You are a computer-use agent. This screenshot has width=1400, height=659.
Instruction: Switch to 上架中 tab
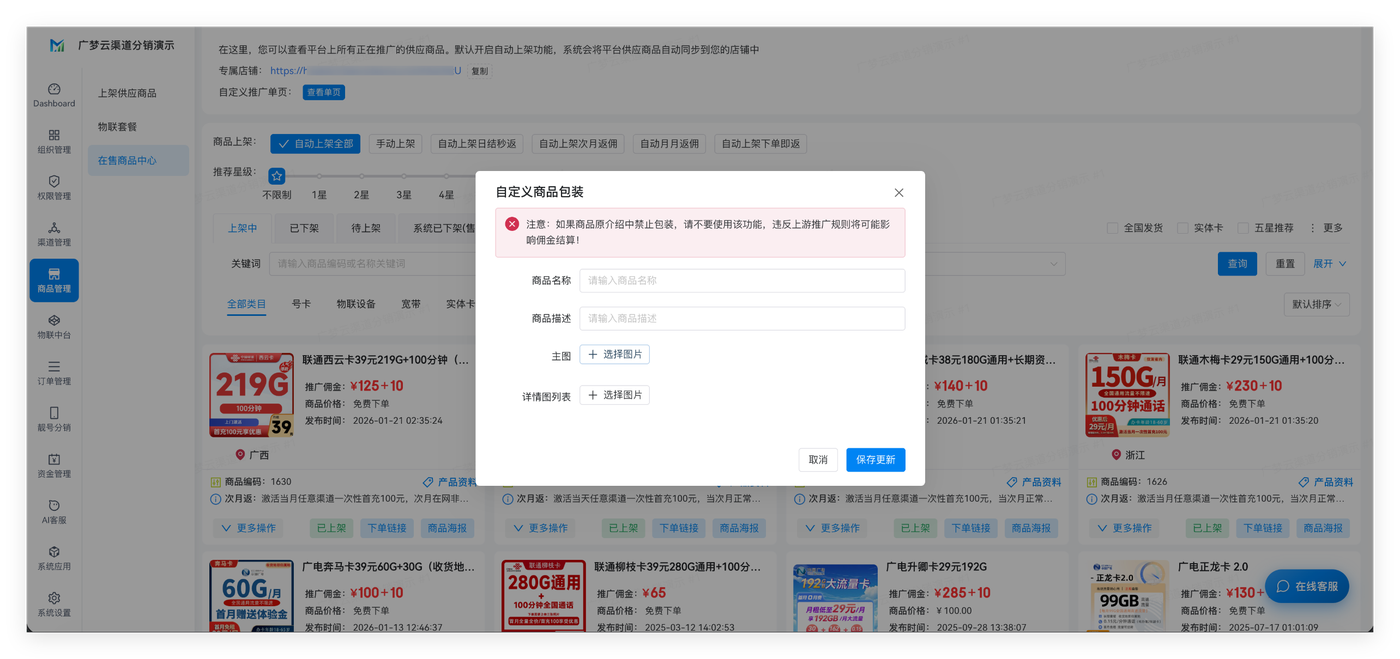[242, 228]
